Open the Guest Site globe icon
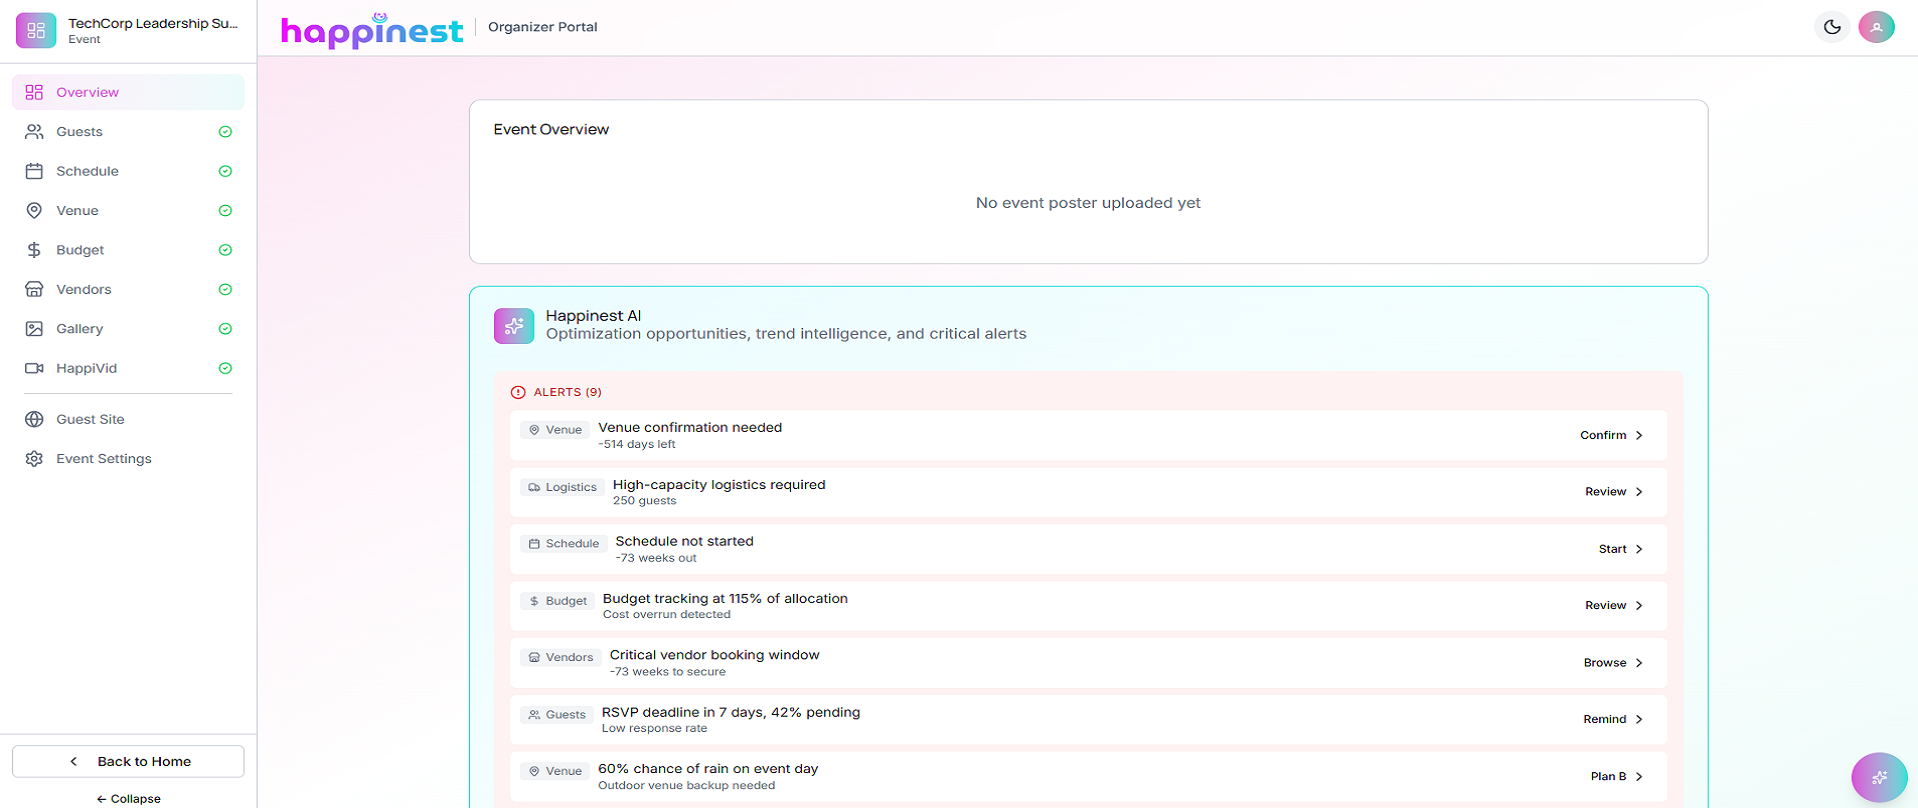 point(34,419)
